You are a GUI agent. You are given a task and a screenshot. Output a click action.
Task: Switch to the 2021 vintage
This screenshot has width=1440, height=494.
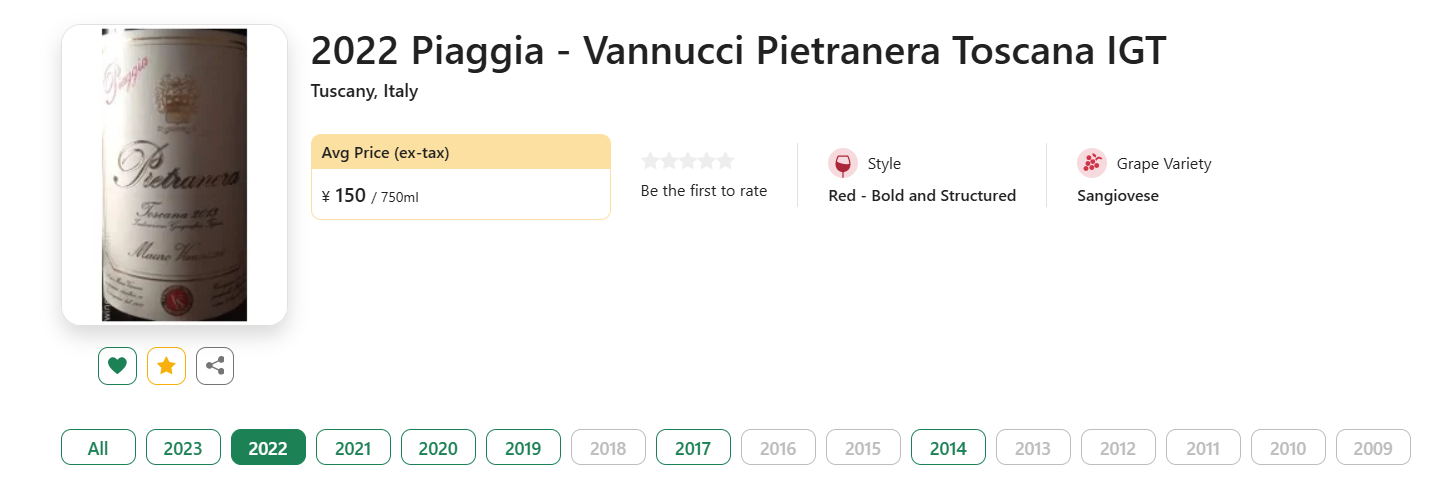pyautogui.click(x=353, y=448)
